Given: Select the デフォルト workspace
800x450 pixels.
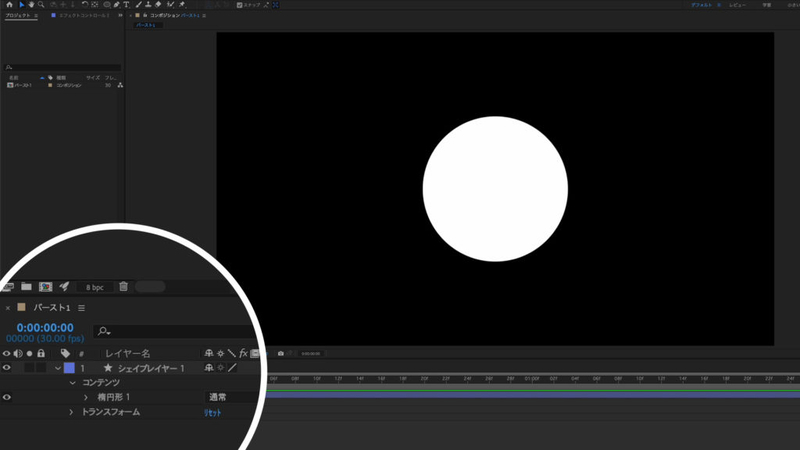Looking at the screenshot, I should pos(702,5).
